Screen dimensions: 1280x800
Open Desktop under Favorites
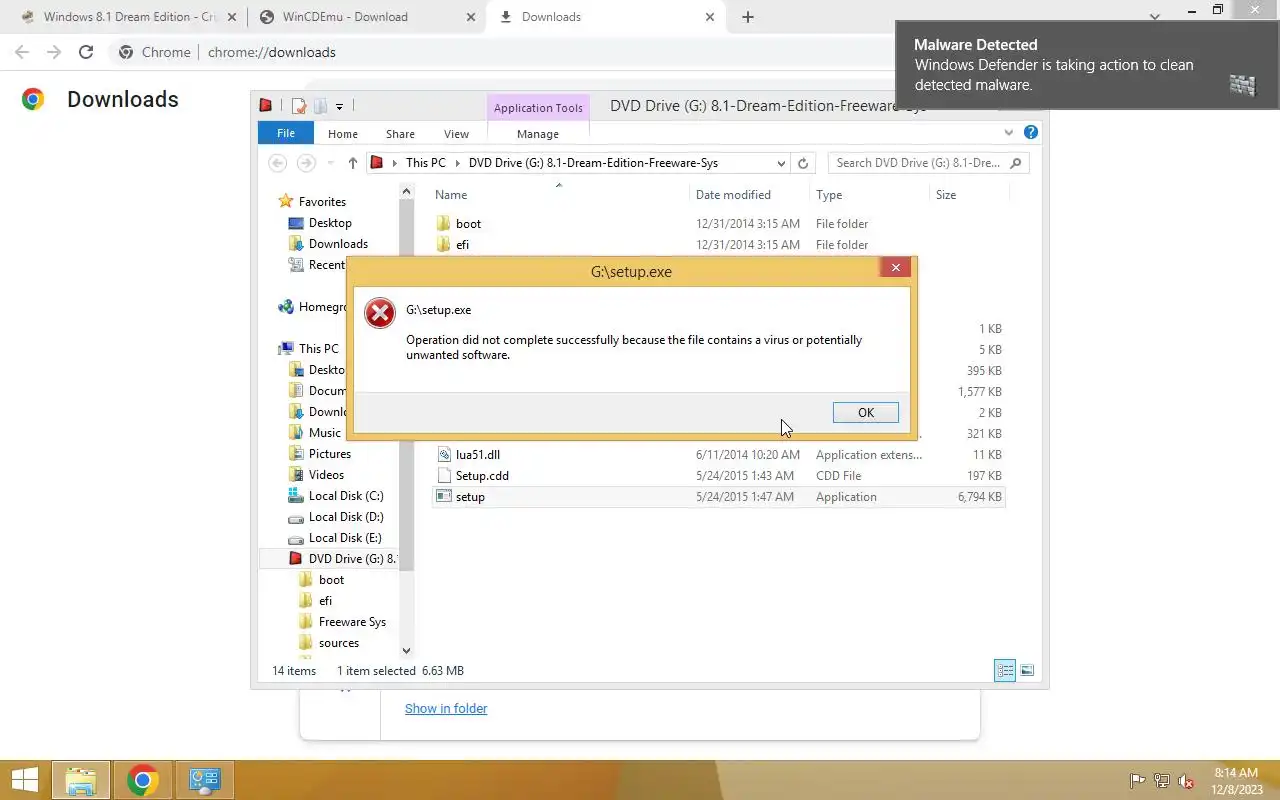coord(330,223)
